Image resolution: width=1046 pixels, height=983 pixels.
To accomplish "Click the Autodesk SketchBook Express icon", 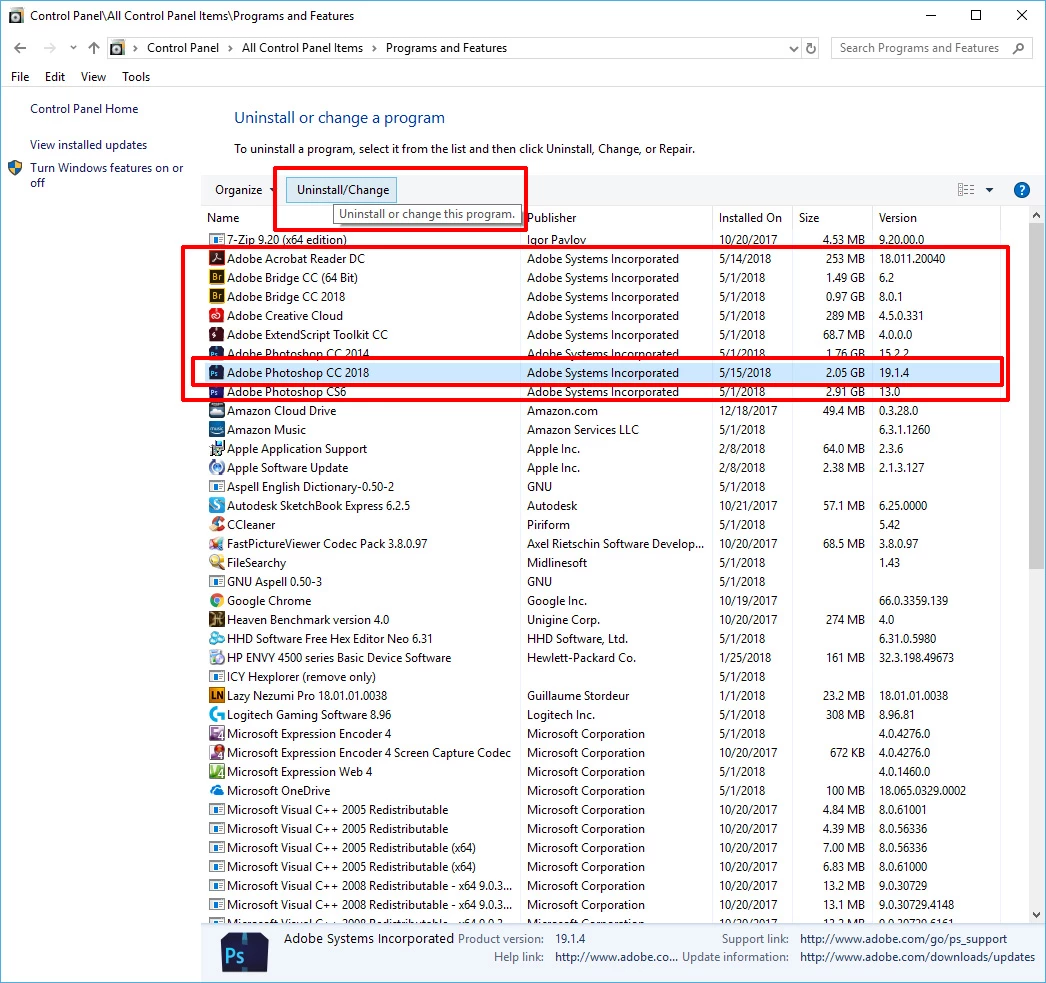I will pyautogui.click(x=216, y=506).
